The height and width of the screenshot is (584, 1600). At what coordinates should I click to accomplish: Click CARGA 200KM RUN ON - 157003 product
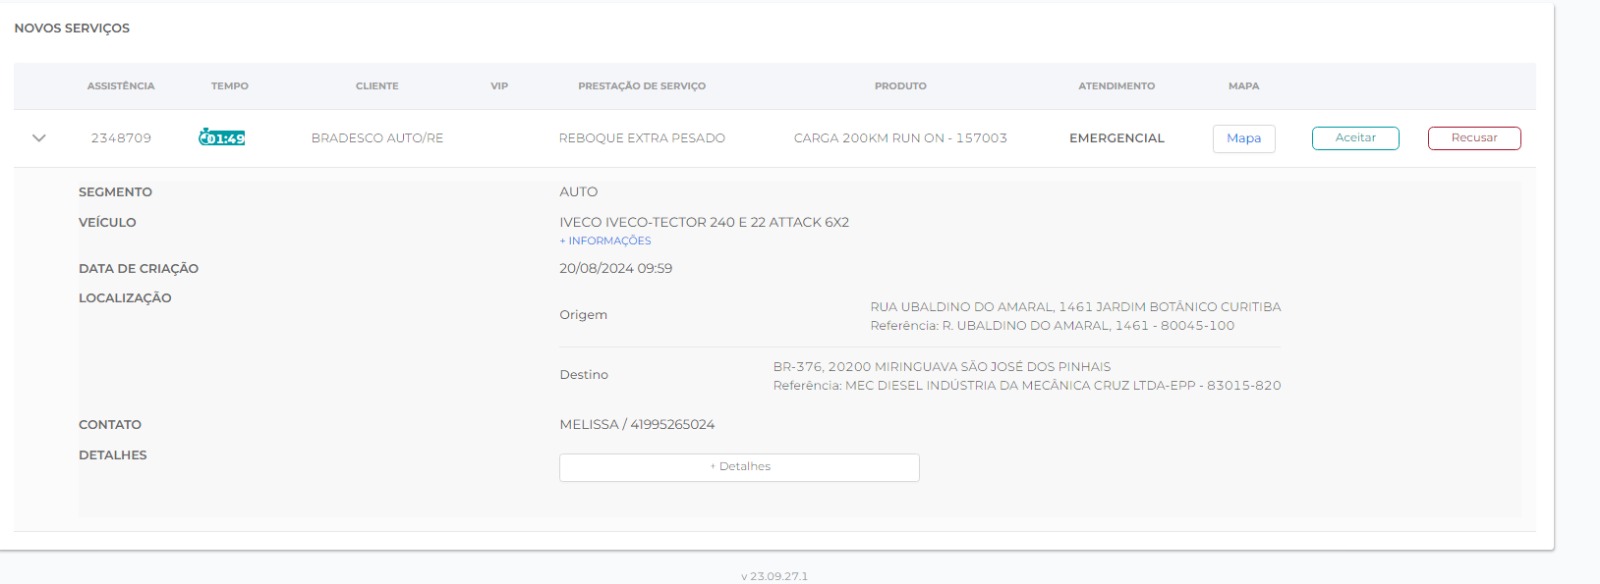pos(900,138)
